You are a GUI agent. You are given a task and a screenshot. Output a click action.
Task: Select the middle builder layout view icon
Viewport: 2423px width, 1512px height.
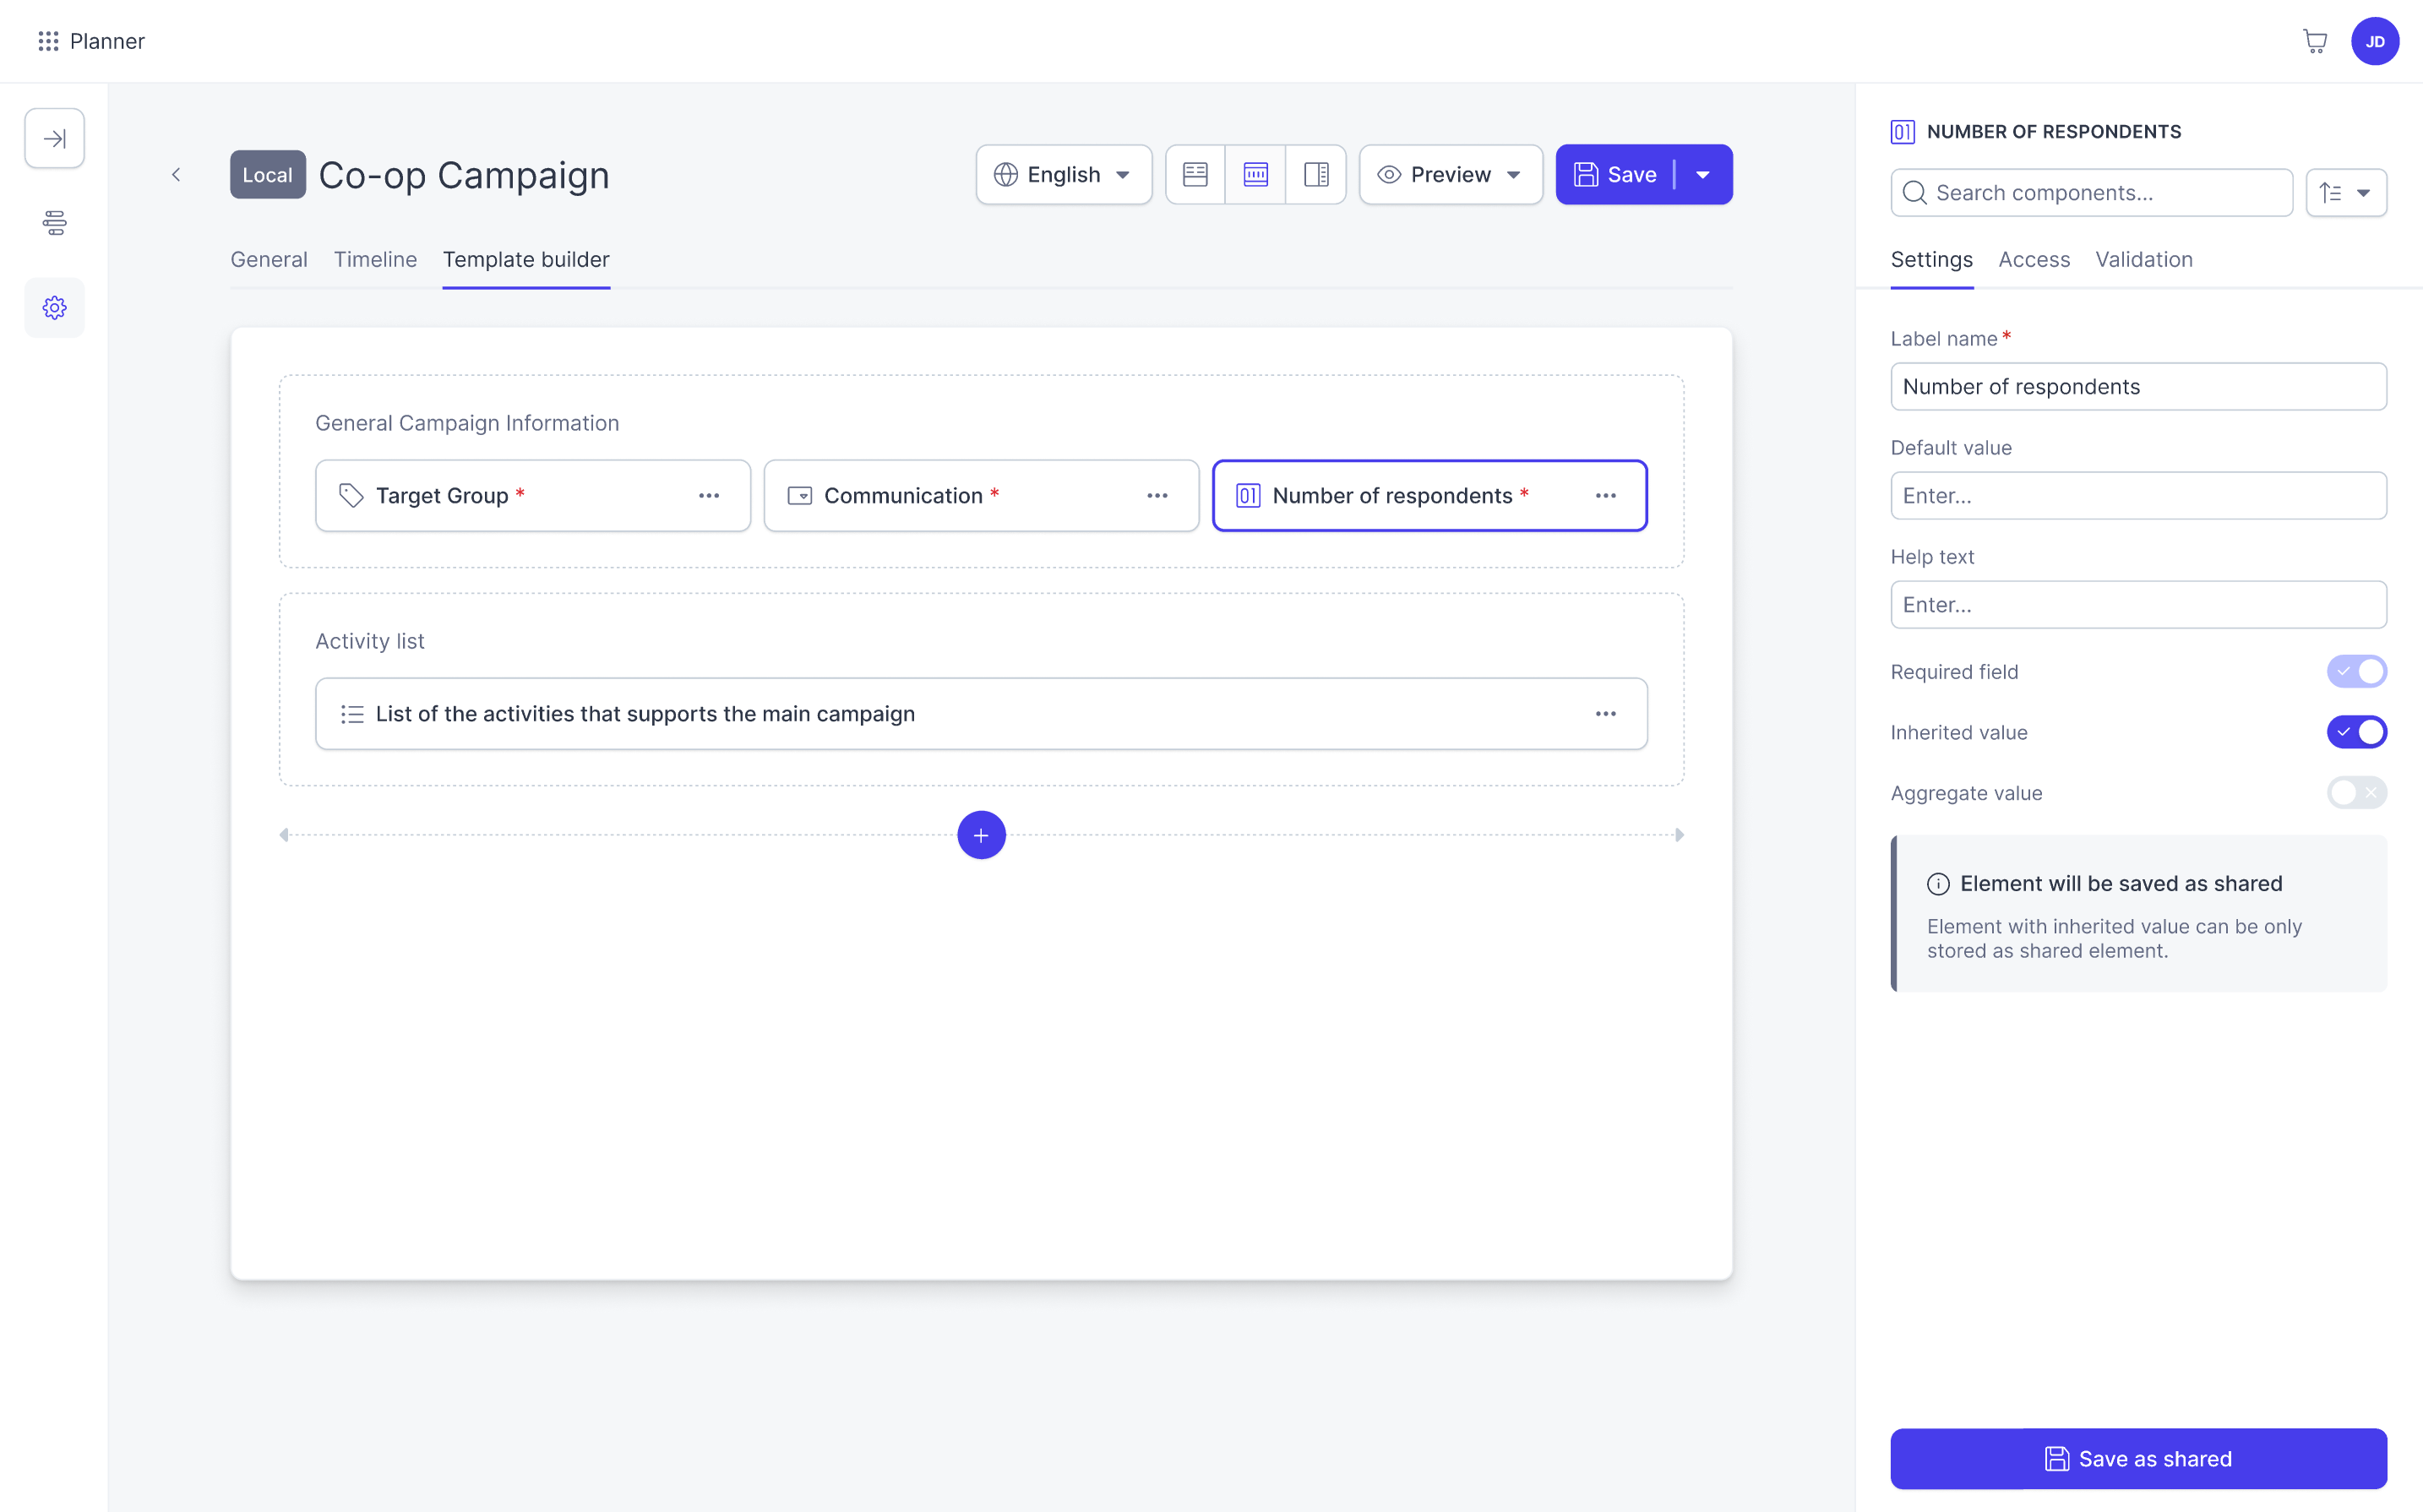pos(1255,175)
